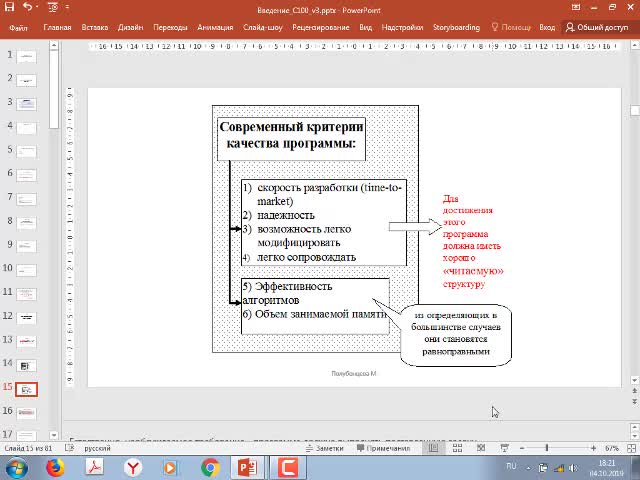The width and height of the screenshot is (640, 480).
Task: Click the Previous Slide double-arrow button
Action: pos(634,391)
